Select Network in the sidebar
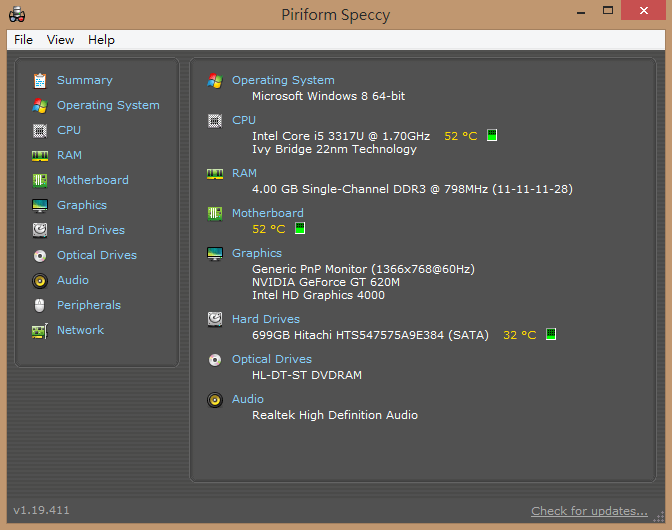Viewport: 672px width, 530px height. pyautogui.click(x=81, y=330)
